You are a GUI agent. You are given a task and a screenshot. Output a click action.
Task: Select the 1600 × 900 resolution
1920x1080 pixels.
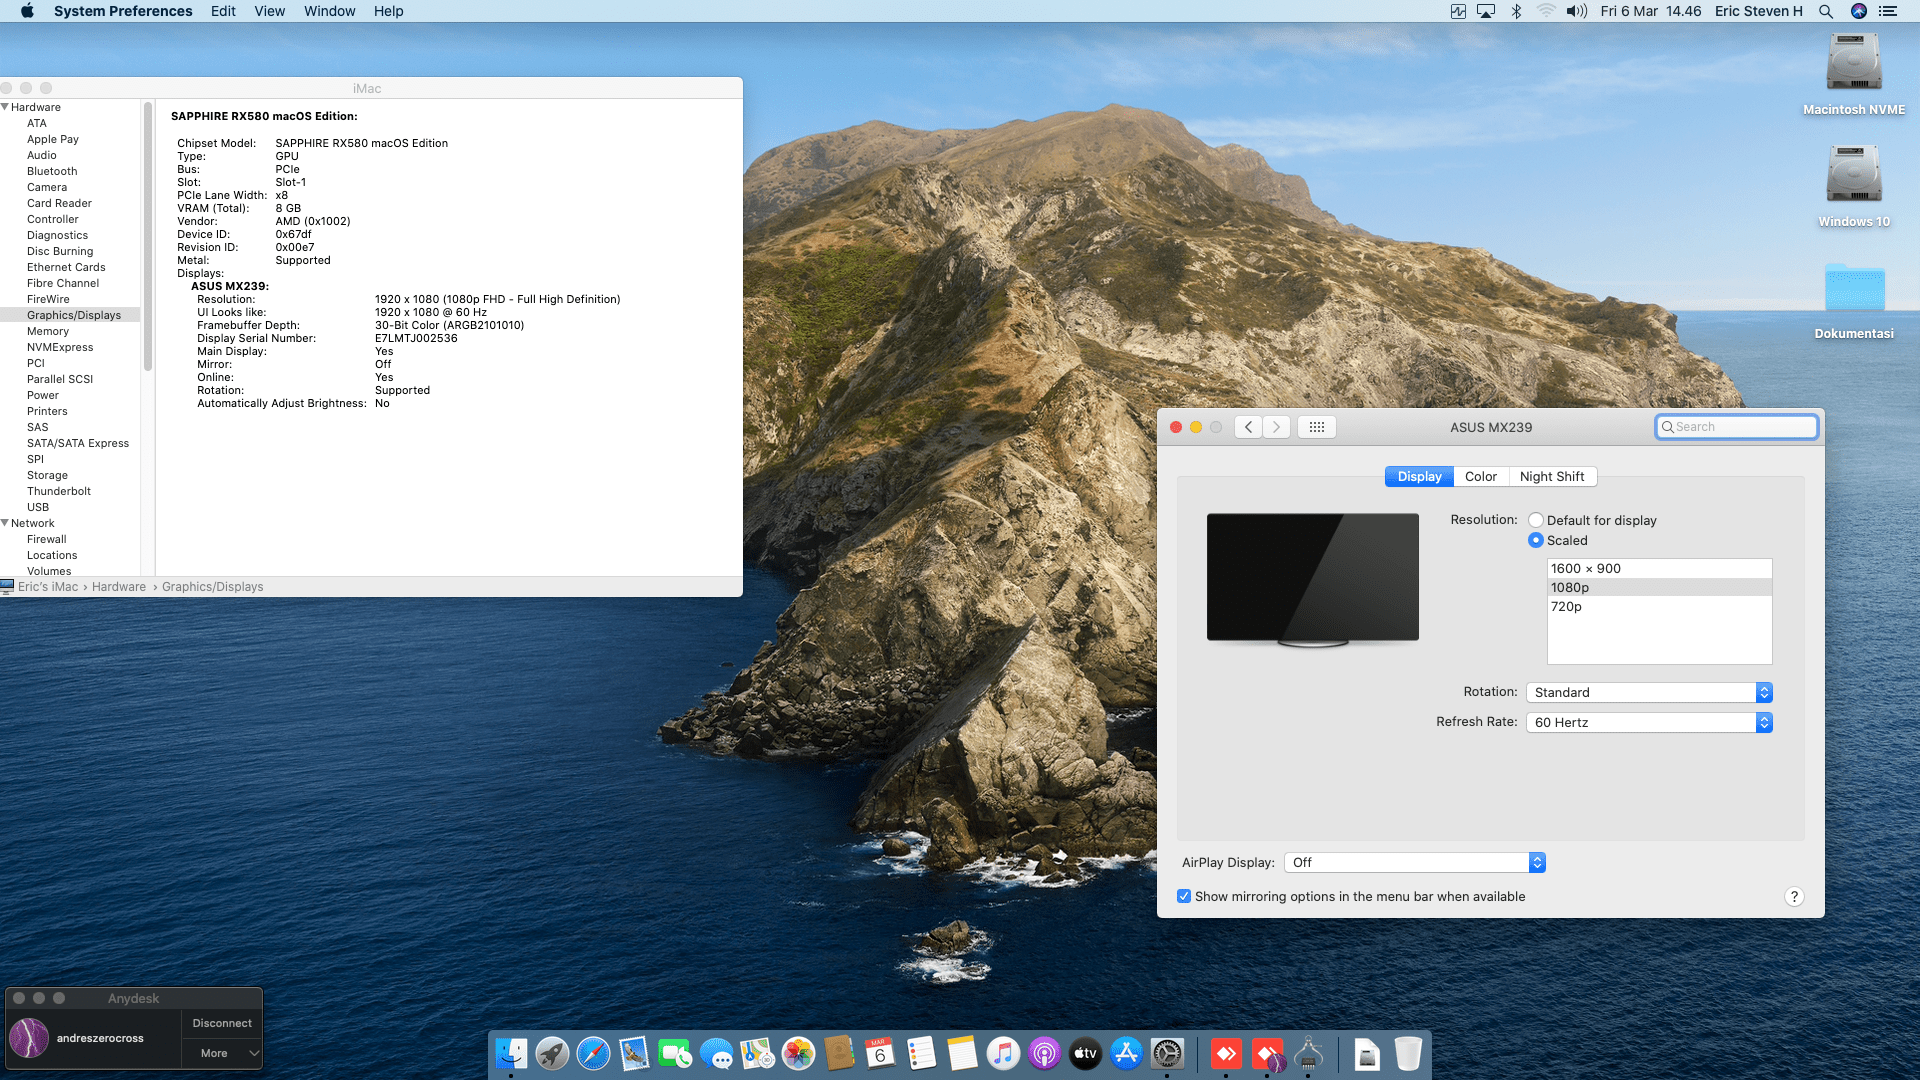pos(1586,568)
